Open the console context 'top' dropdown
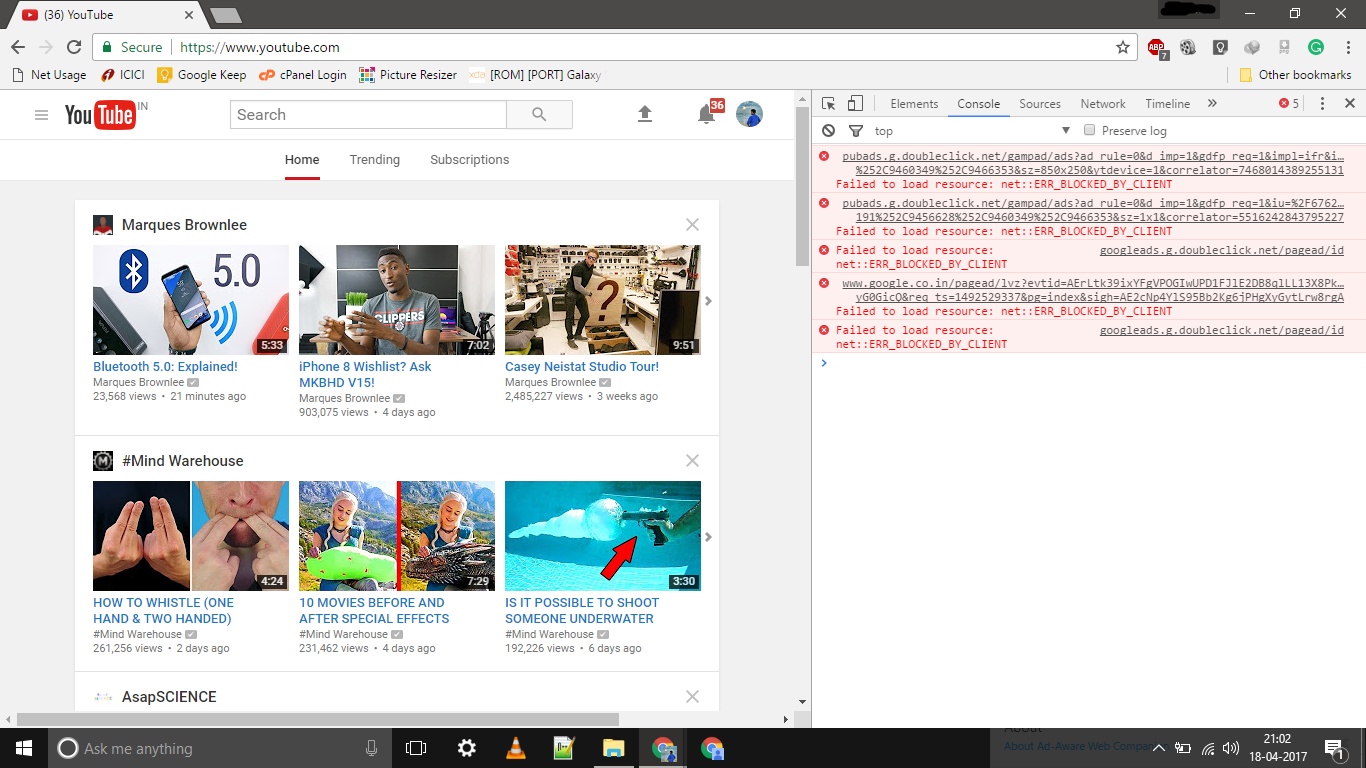The width and height of the screenshot is (1366, 768). coord(972,131)
